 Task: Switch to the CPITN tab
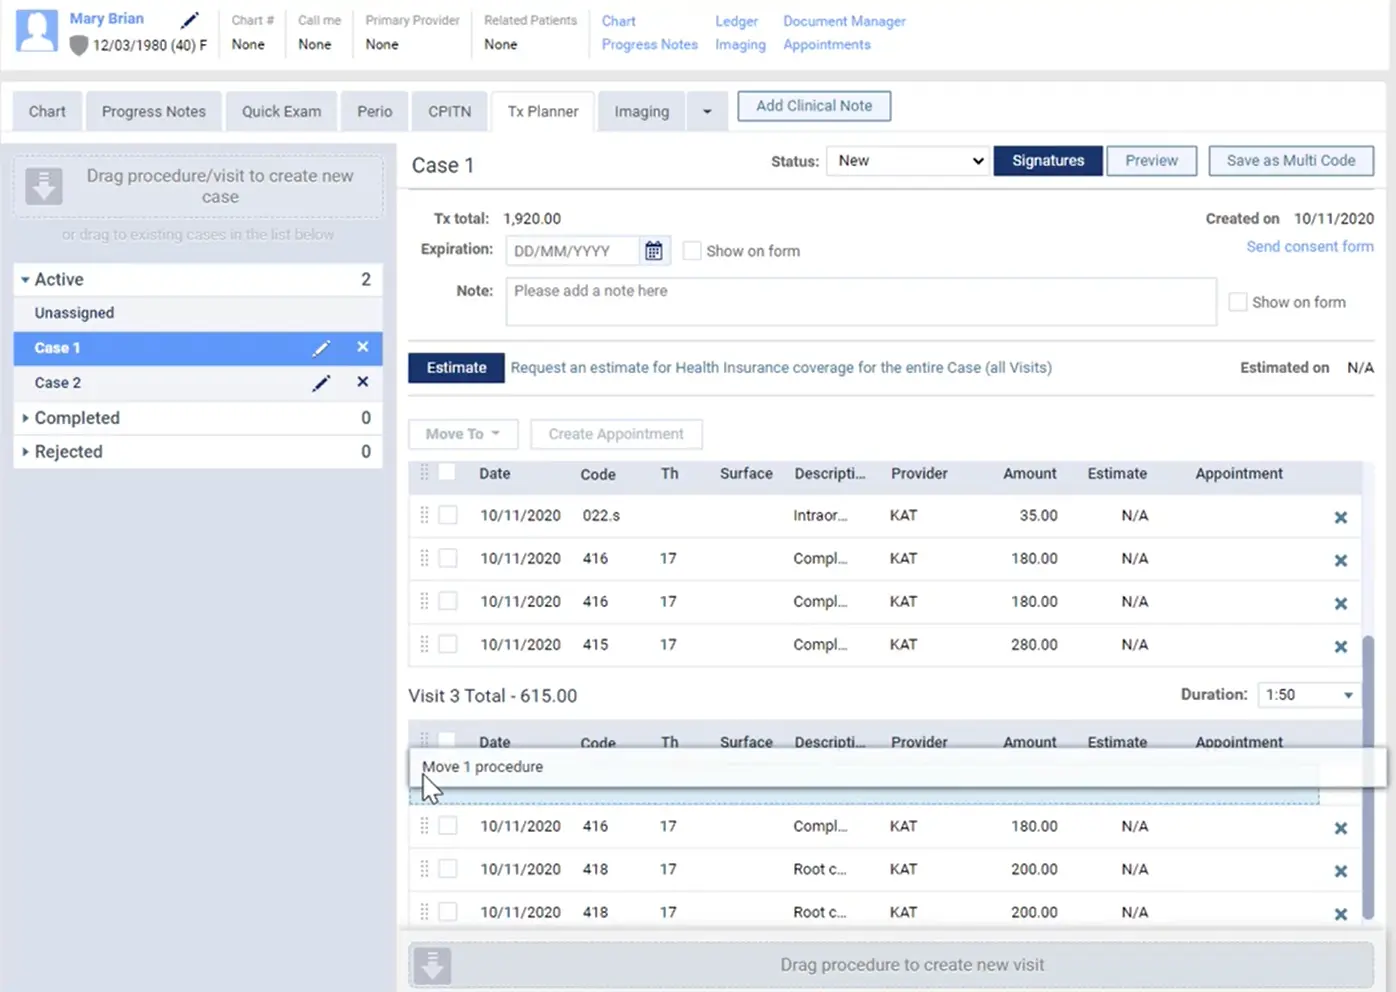point(450,112)
